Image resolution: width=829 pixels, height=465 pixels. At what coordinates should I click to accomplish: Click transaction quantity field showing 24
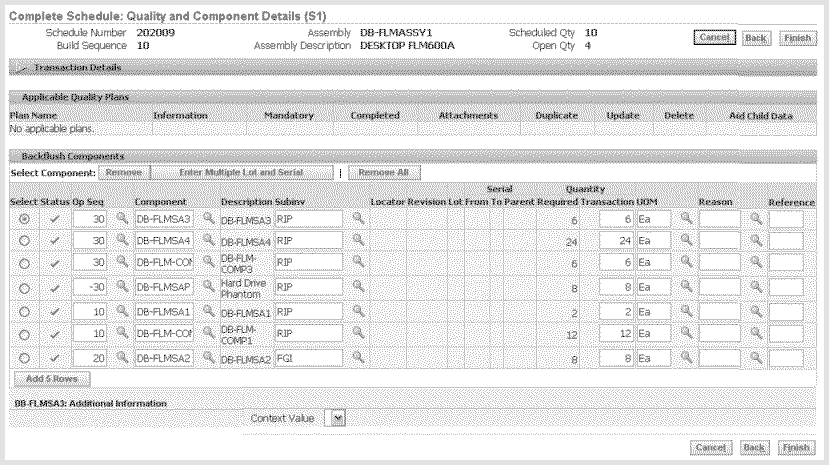616,240
